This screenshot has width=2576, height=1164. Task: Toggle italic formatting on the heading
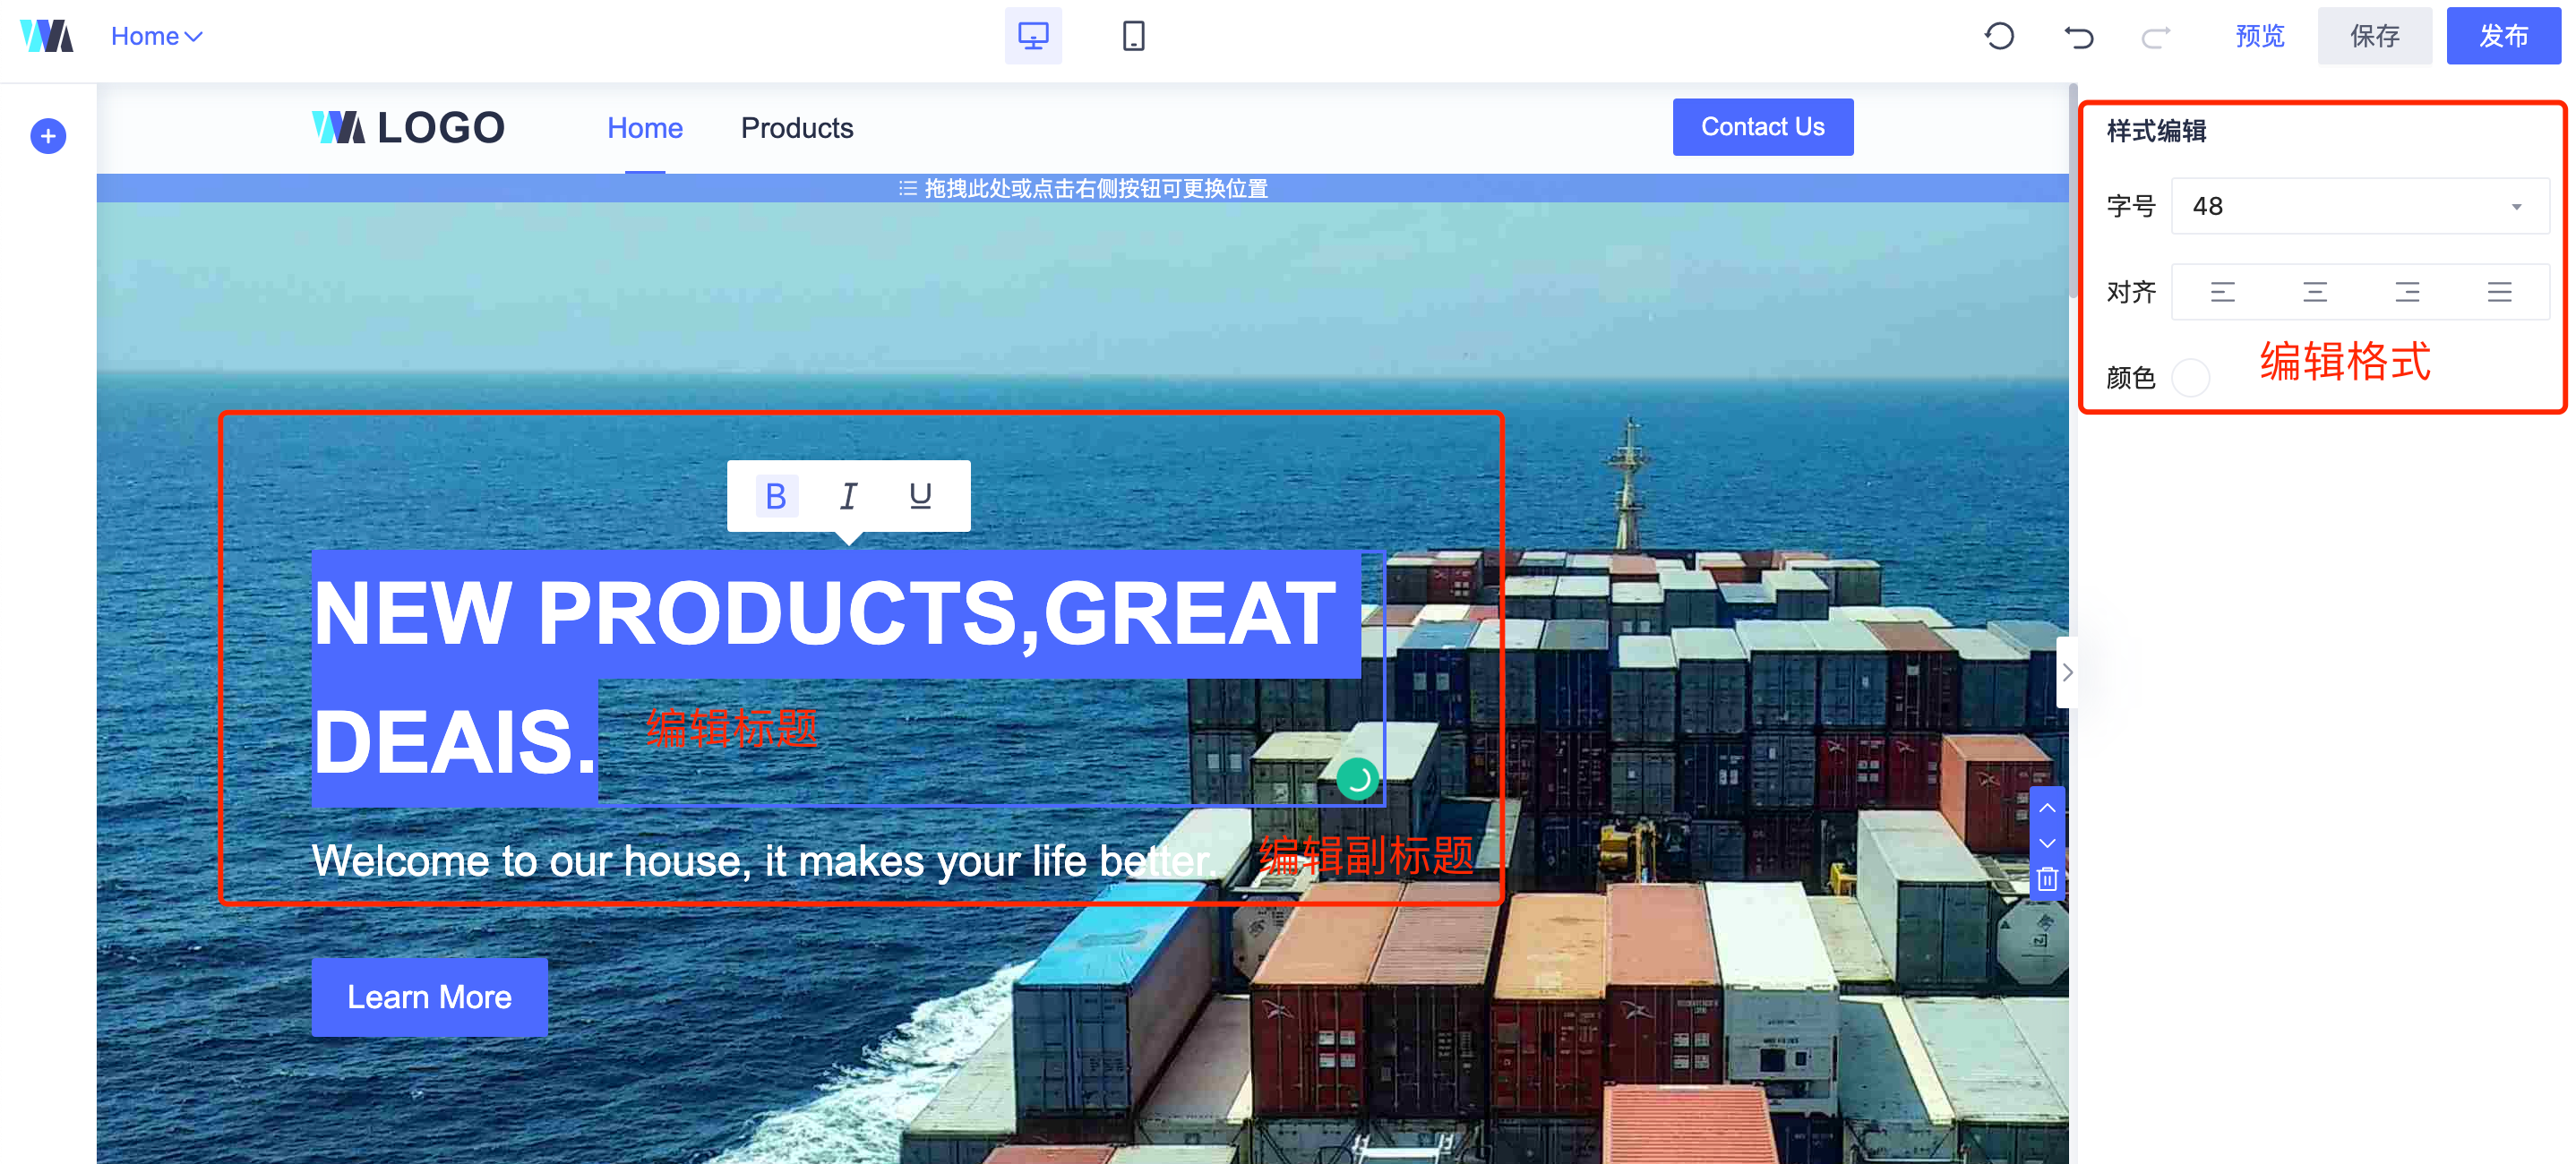(x=848, y=496)
